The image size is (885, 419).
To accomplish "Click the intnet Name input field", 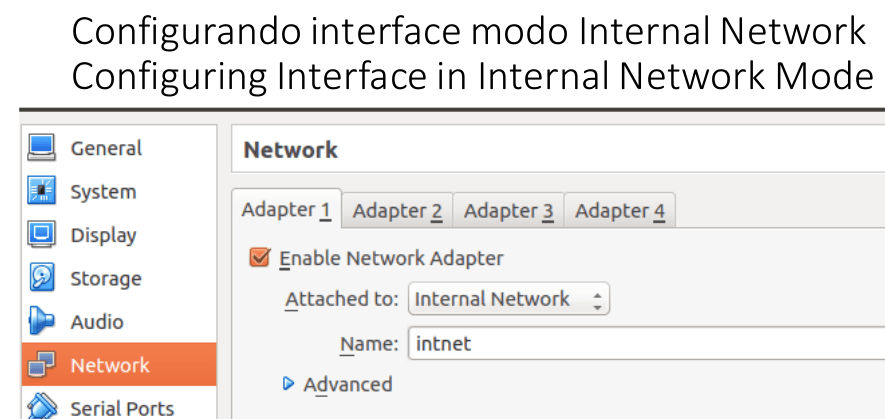I will pyautogui.click(x=646, y=343).
